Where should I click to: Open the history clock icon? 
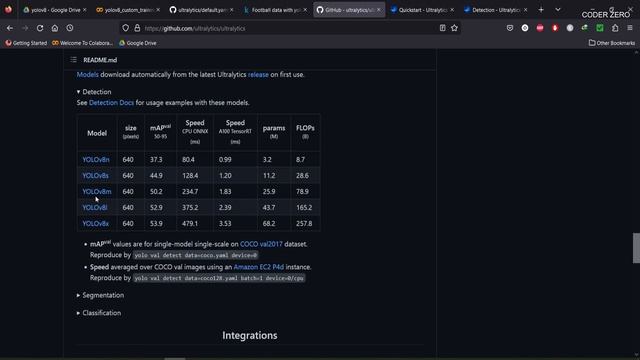click(70, 28)
